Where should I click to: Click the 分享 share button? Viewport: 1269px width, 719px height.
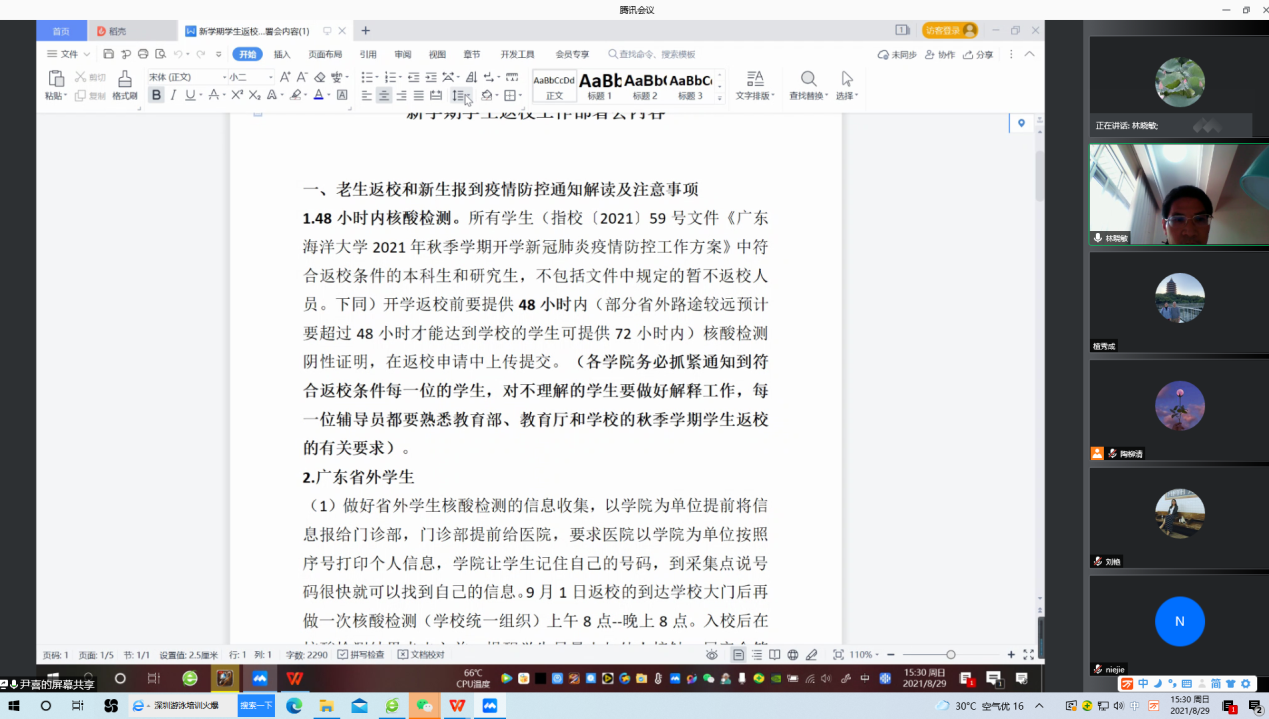(979, 54)
